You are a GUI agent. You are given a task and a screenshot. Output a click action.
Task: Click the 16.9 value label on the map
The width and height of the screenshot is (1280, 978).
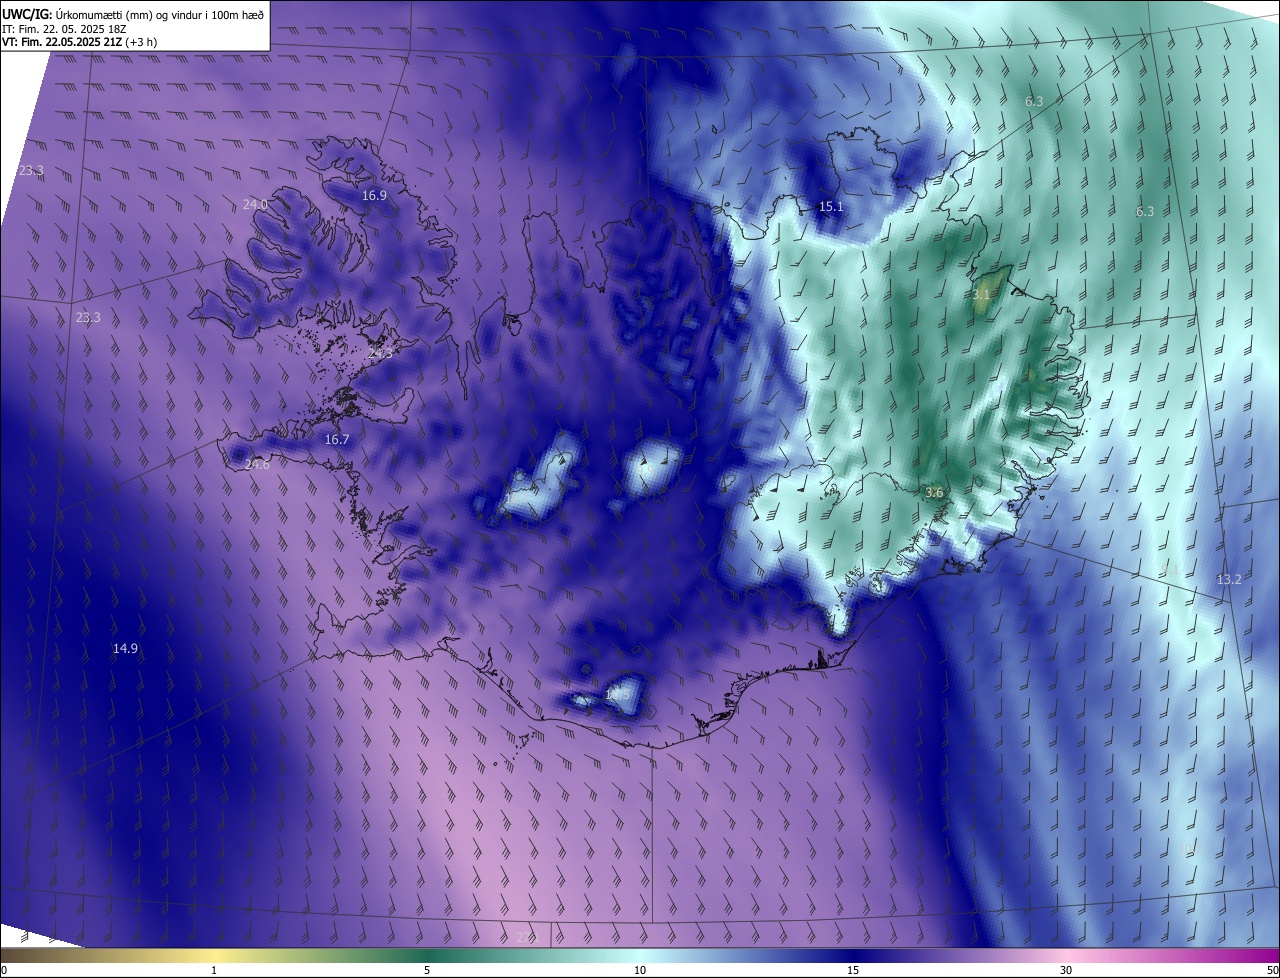pos(374,196)
